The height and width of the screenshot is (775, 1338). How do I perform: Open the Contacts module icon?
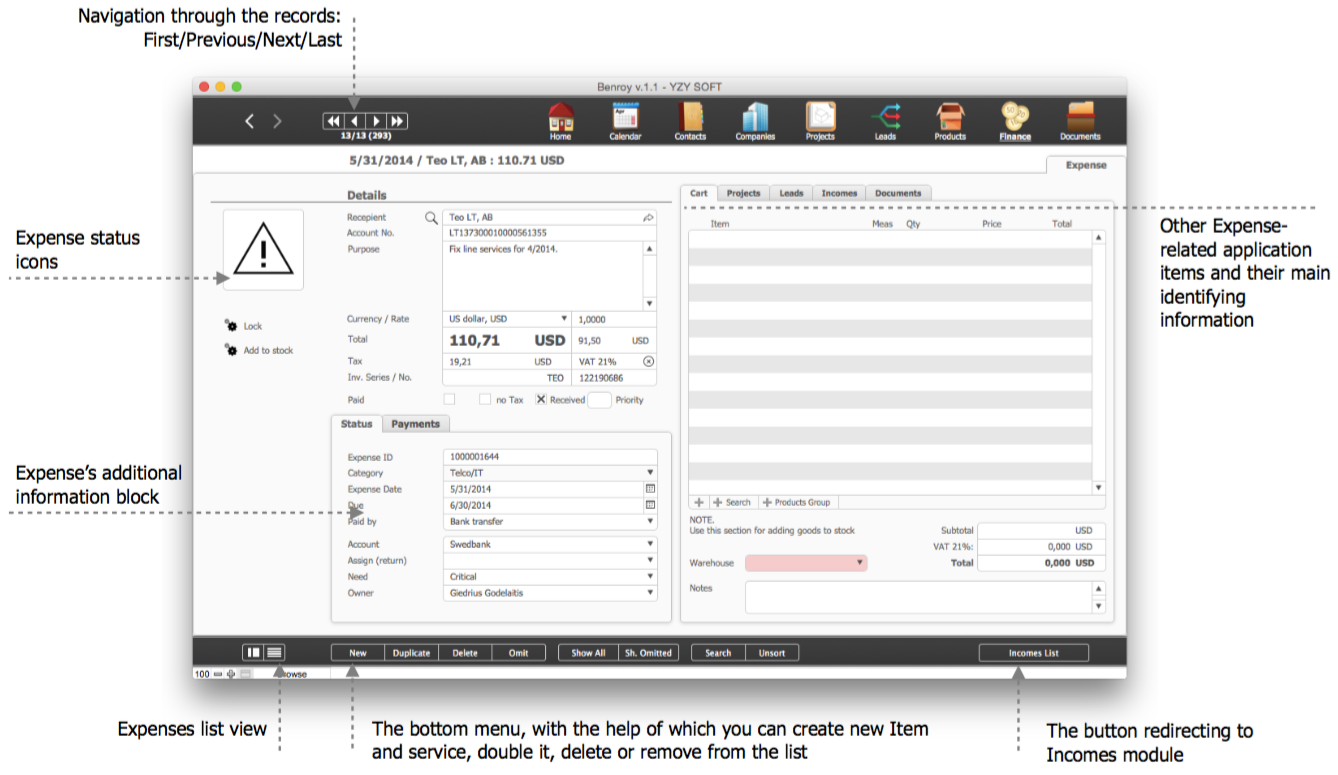coord(690,118)
